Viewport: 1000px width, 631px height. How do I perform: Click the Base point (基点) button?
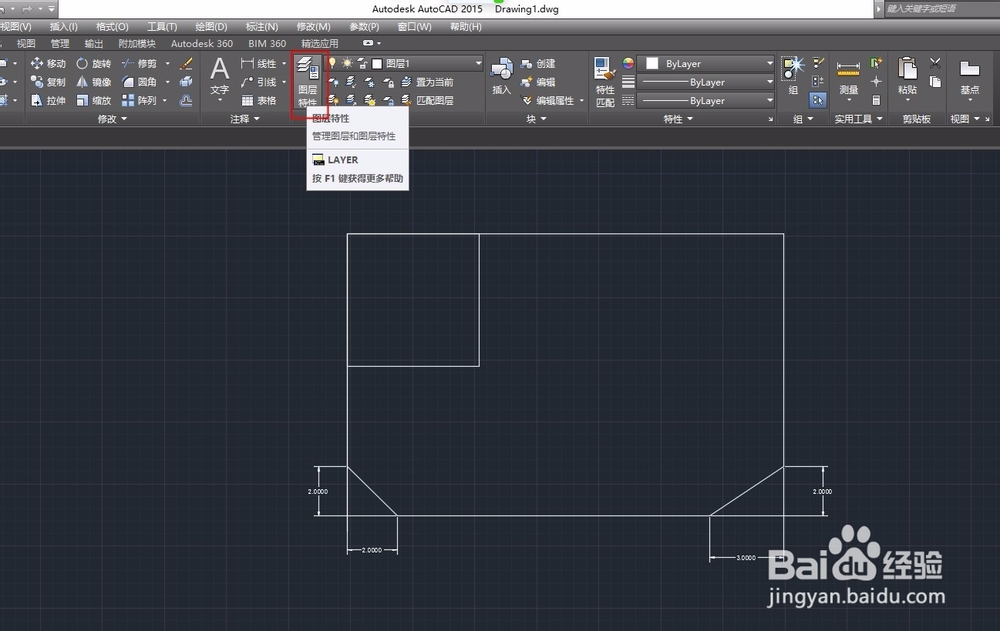click(969, 77)
